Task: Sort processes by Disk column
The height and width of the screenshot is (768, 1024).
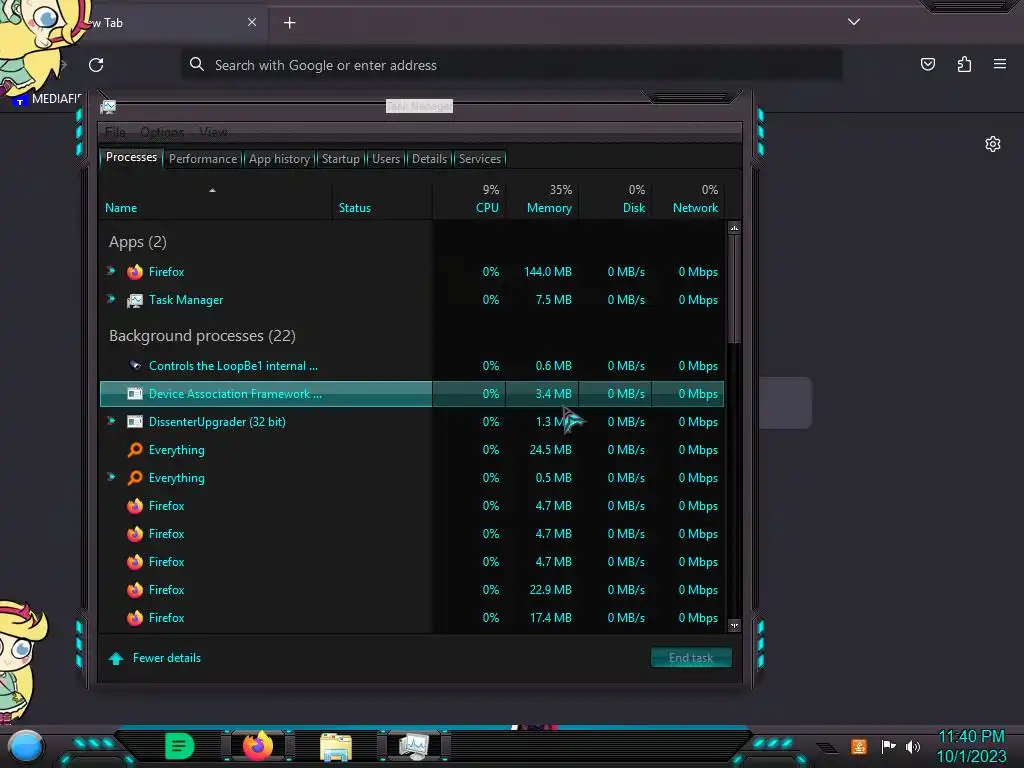Action: (615, 200)
